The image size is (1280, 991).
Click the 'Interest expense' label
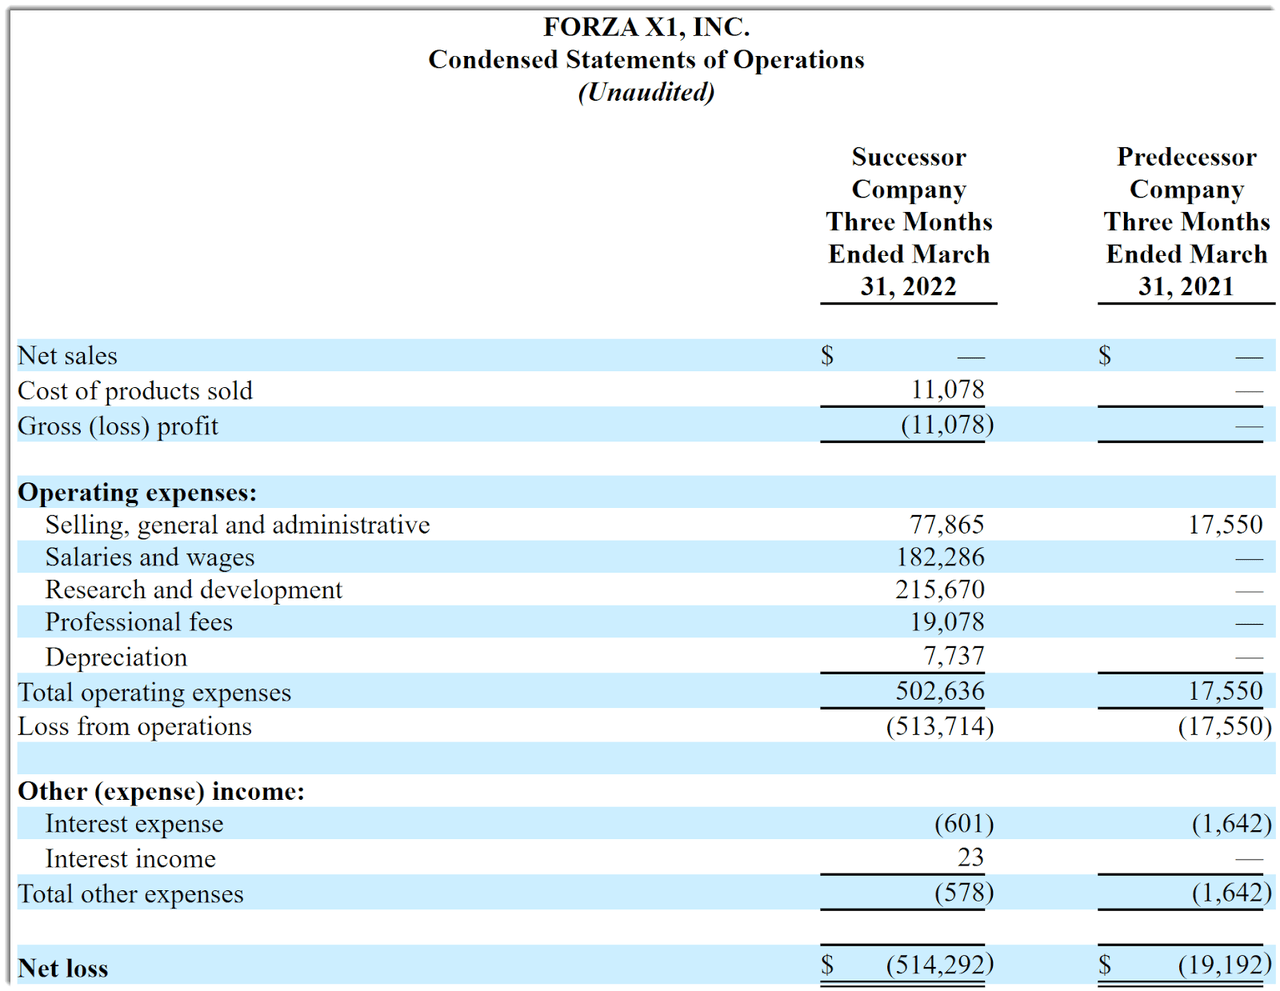(x=134, y=824)
